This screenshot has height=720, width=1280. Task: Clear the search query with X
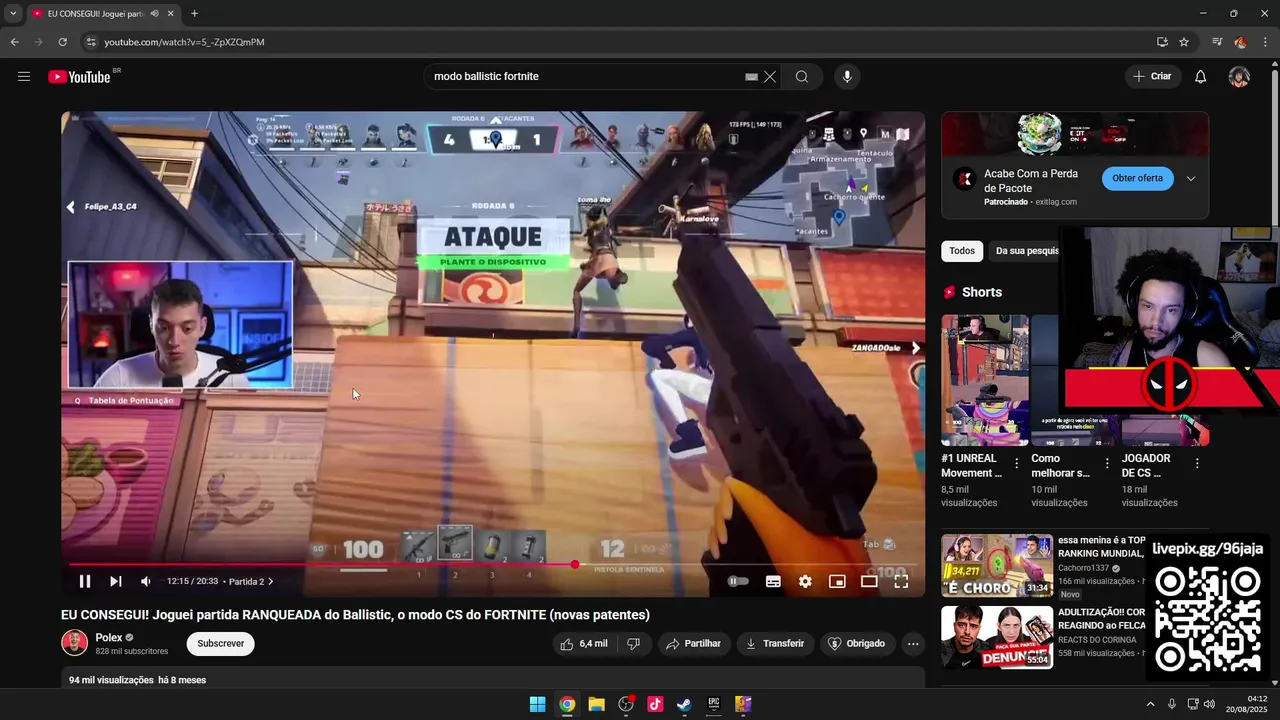pos(770,77)
